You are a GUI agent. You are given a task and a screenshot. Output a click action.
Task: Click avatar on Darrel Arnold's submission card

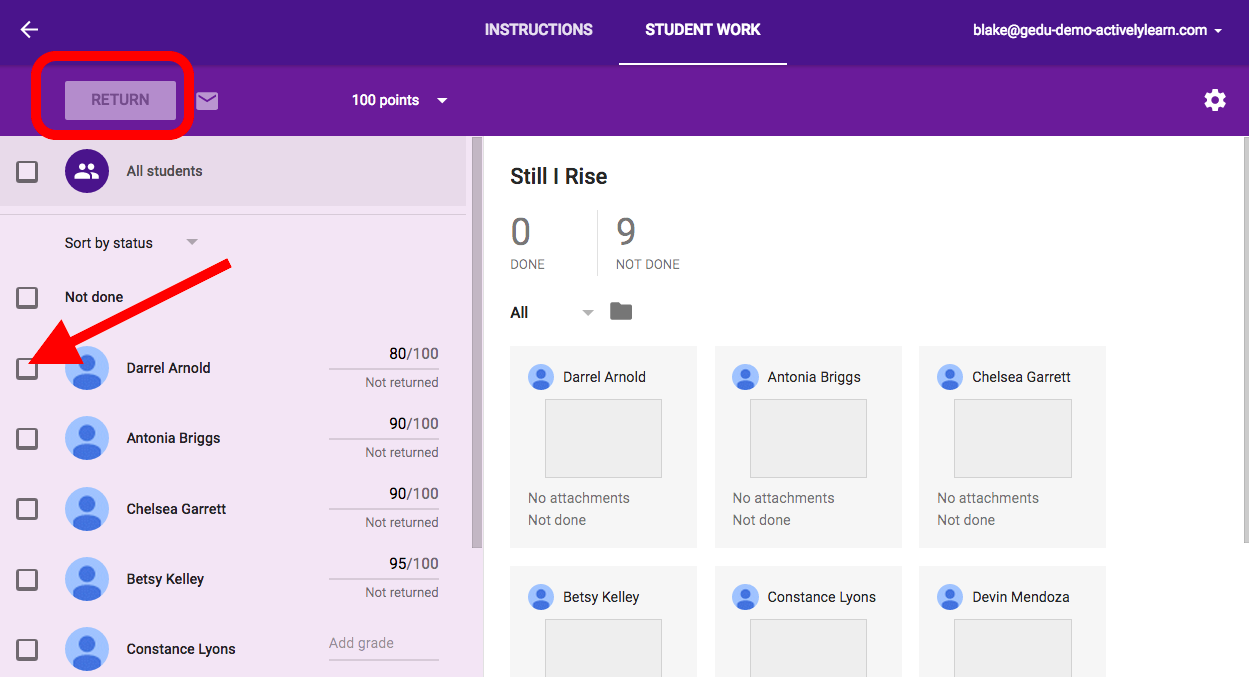[541, 377]
